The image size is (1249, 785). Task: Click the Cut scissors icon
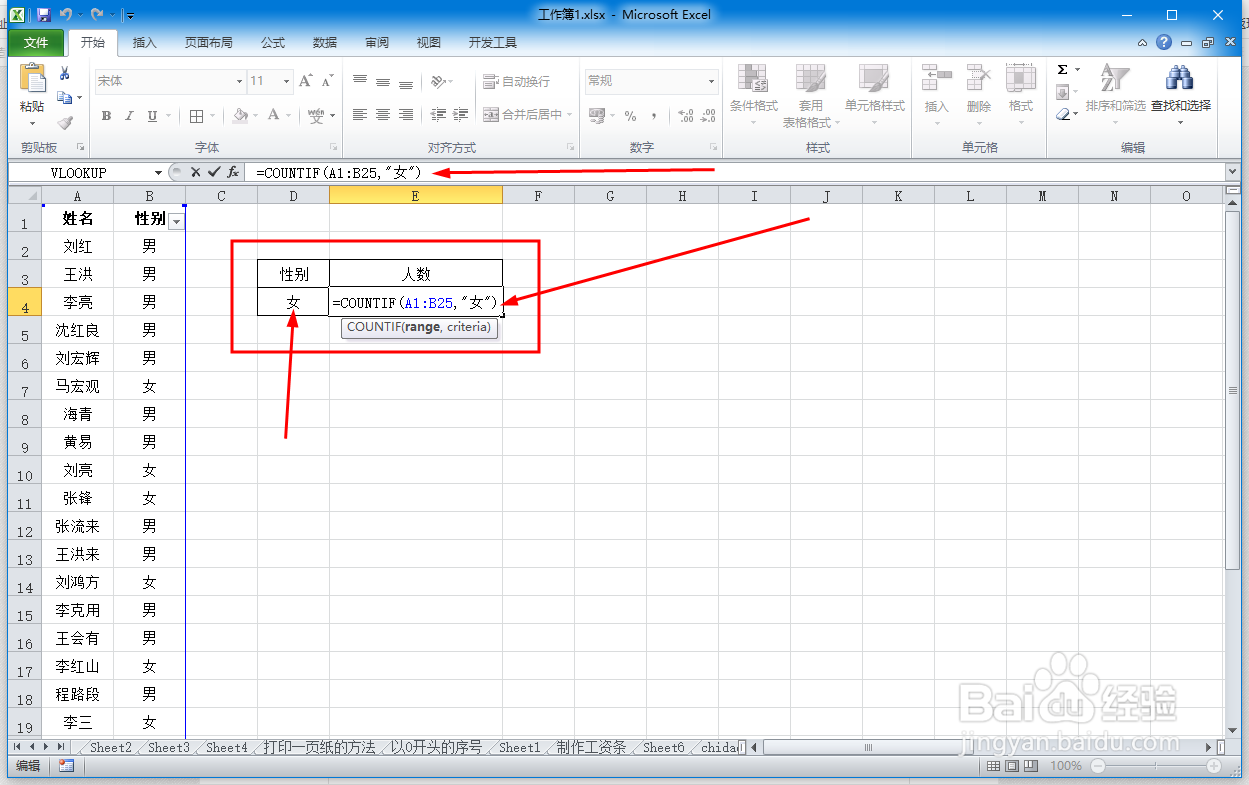(x=65, y=73)
